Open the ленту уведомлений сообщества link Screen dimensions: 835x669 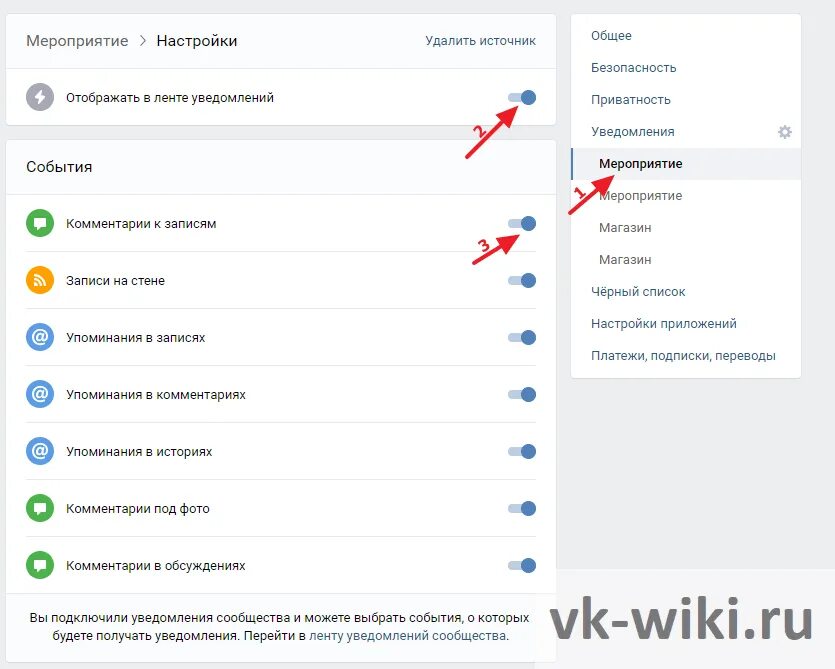tap(408, 635)
